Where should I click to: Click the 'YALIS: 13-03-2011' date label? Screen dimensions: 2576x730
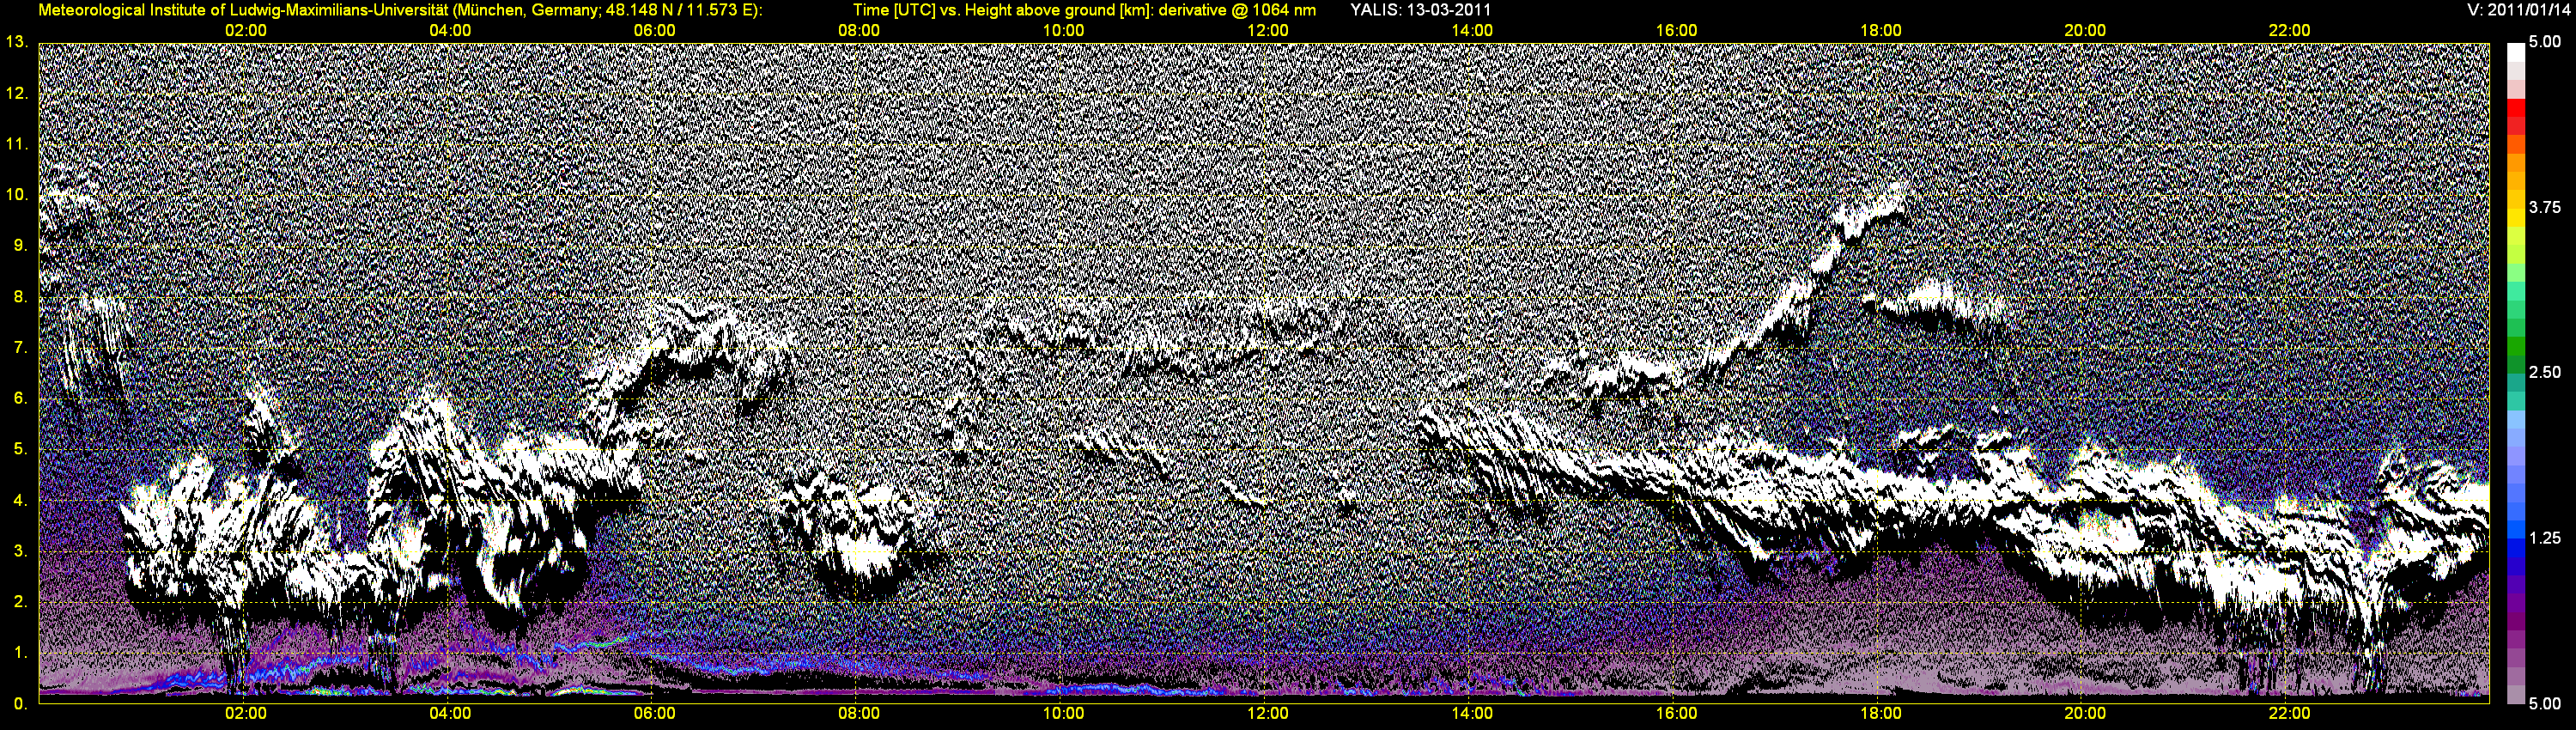(x=1421, y=10)
